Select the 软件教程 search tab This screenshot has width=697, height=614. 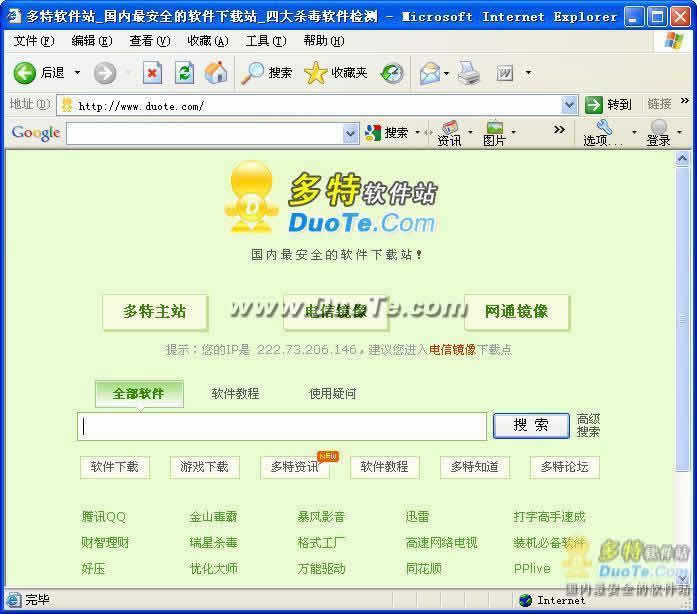click(235, 393)
